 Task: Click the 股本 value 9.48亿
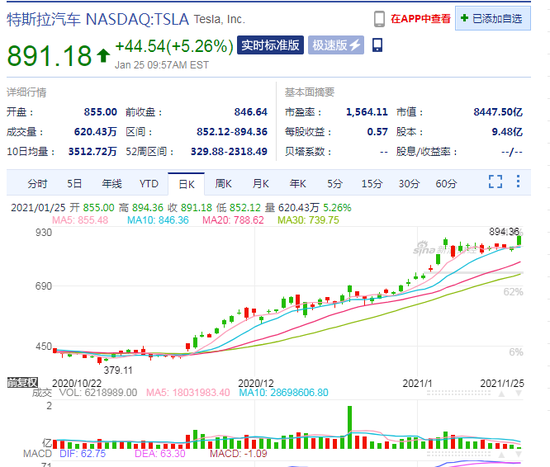(507, 132)
